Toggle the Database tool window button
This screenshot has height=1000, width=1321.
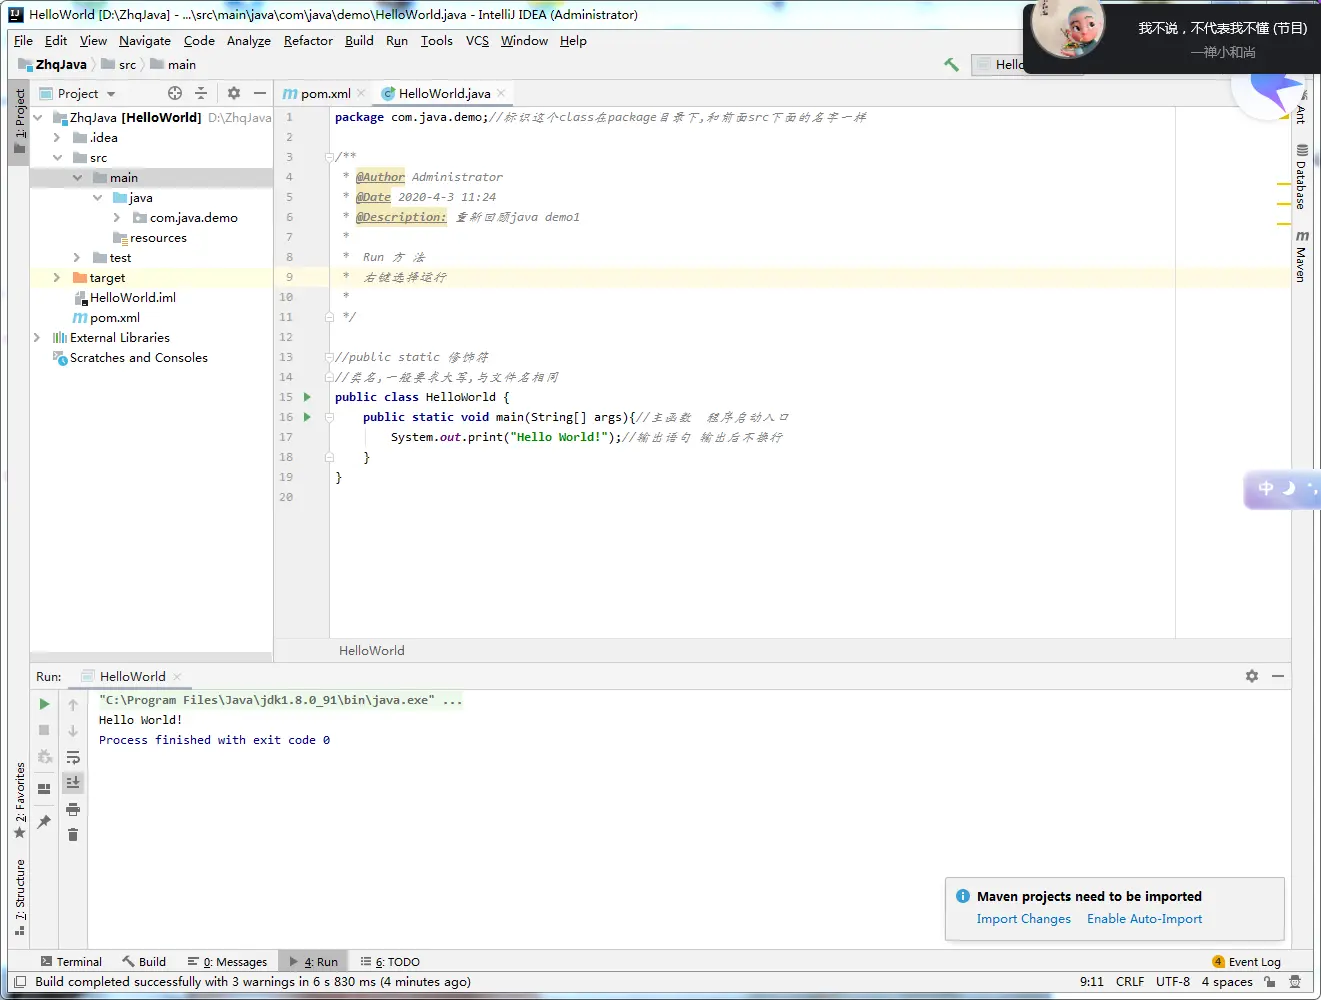pos(1301,177)
